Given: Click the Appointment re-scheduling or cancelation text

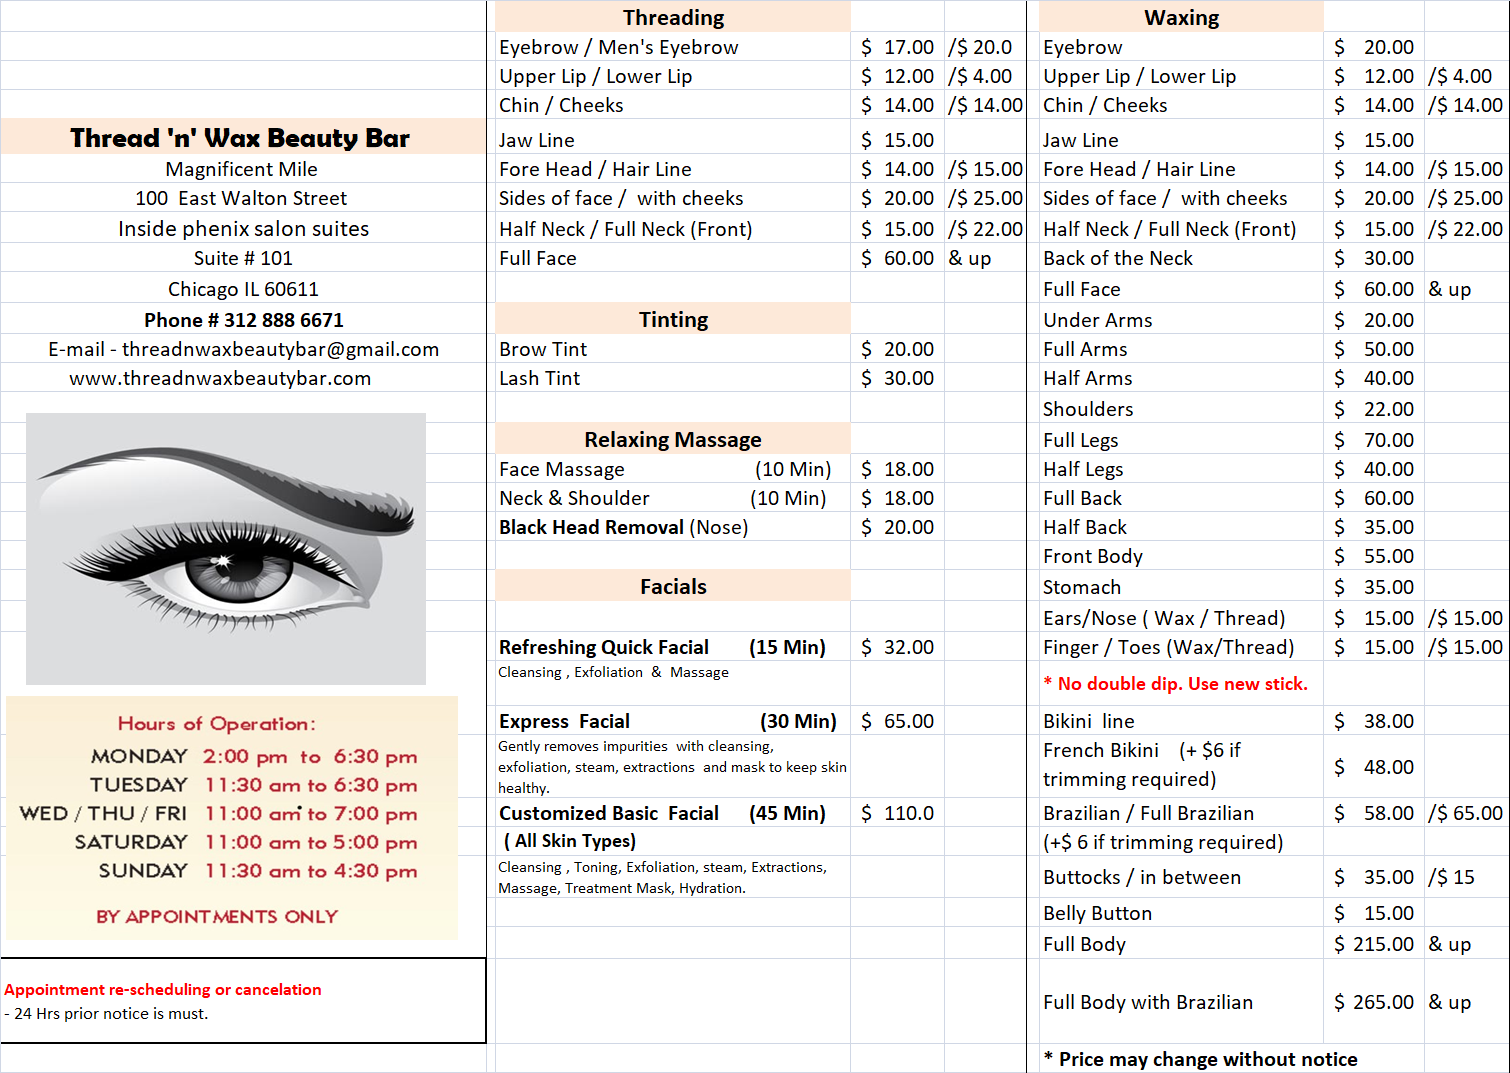Looking at the screenshot, I should pyautogui.click(x=163, y=989).
